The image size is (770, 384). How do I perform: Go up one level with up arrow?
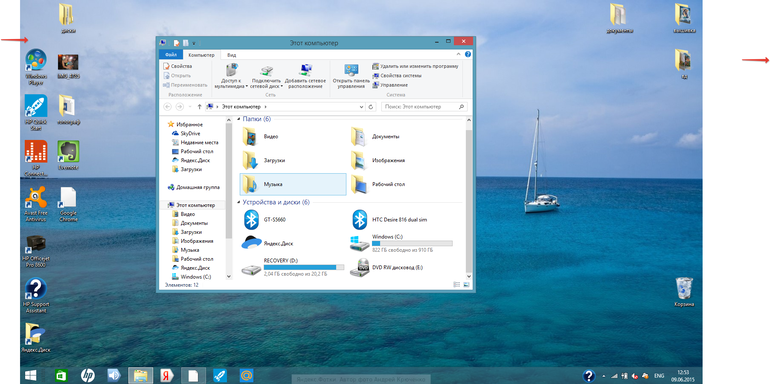pos(199,107)
